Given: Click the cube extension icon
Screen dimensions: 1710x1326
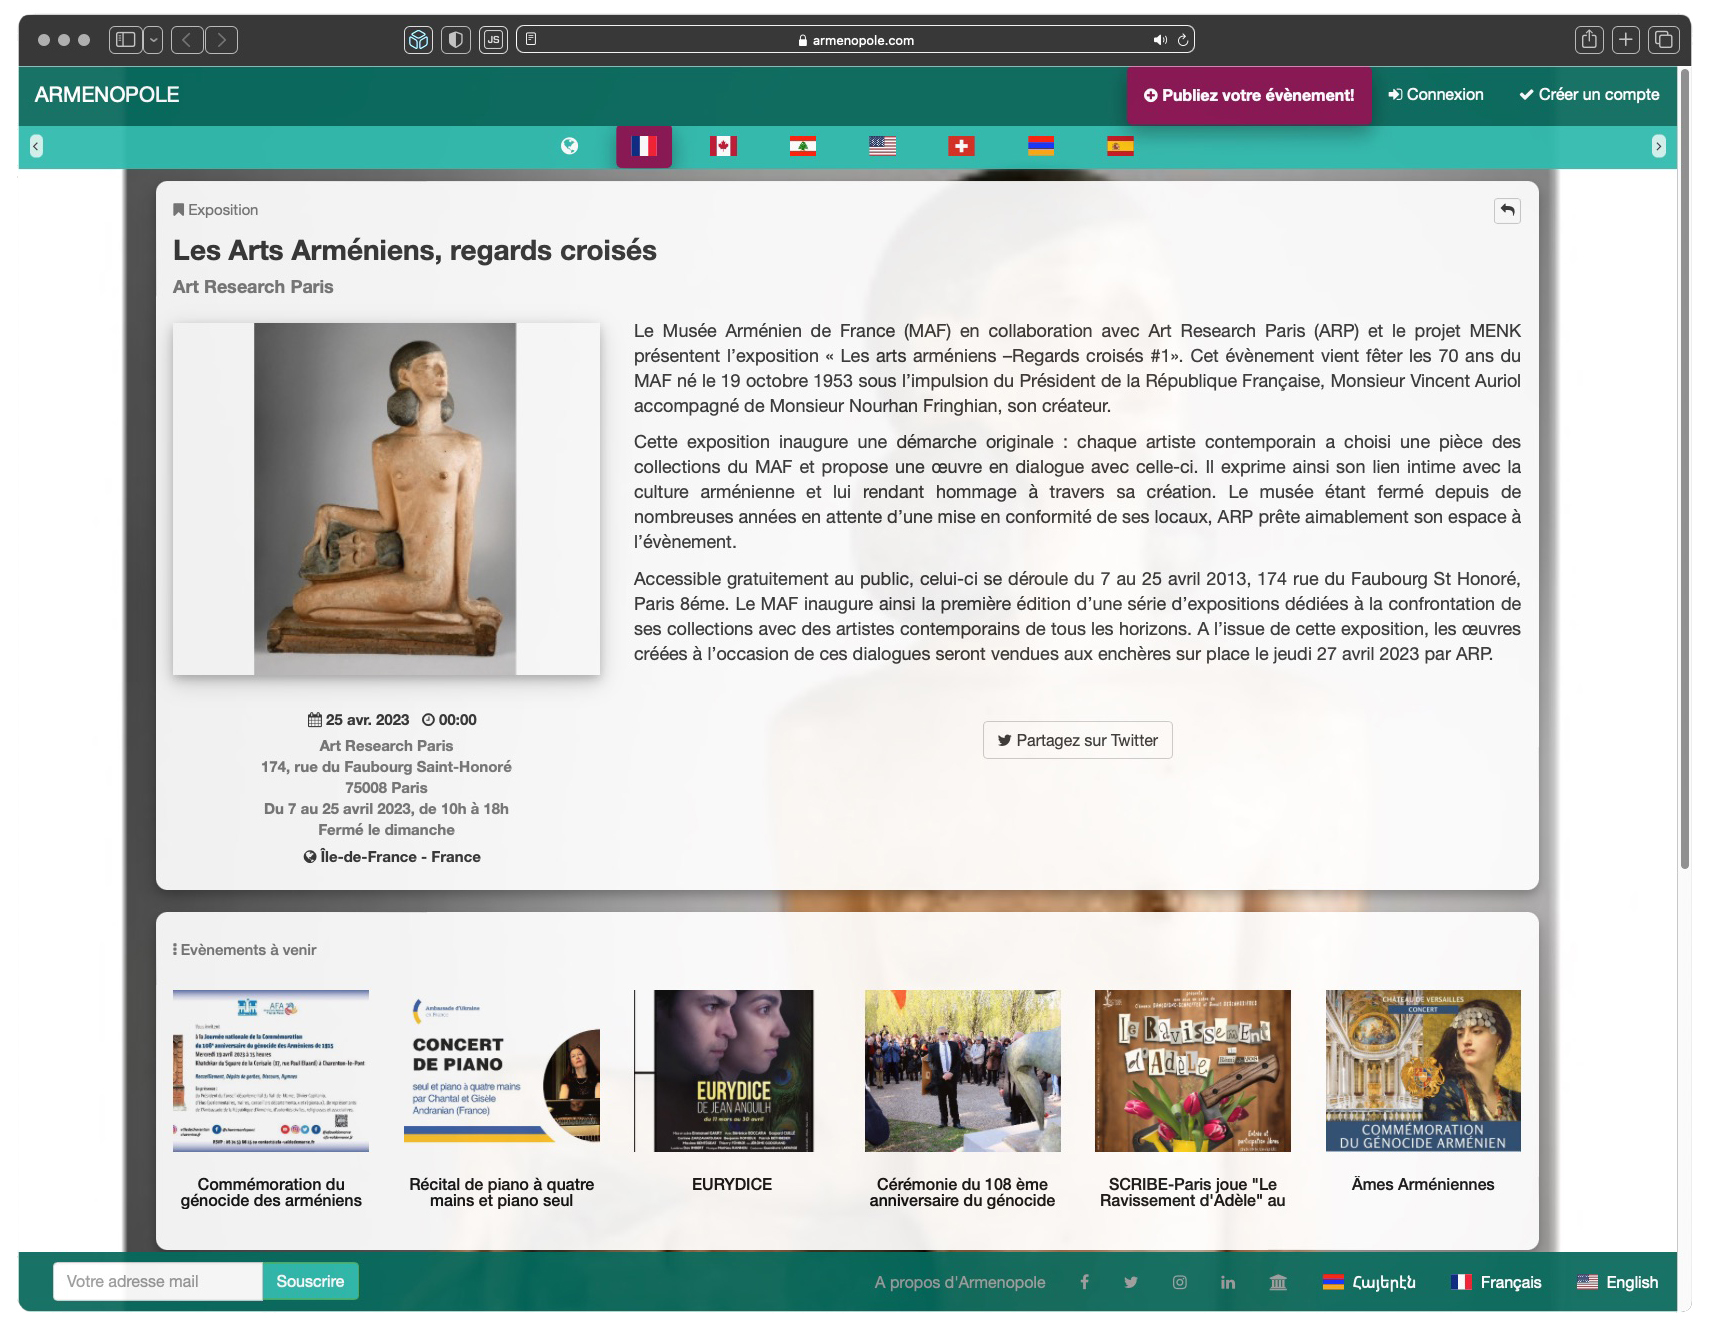Looking at the screenshot, I should point(418,40).
